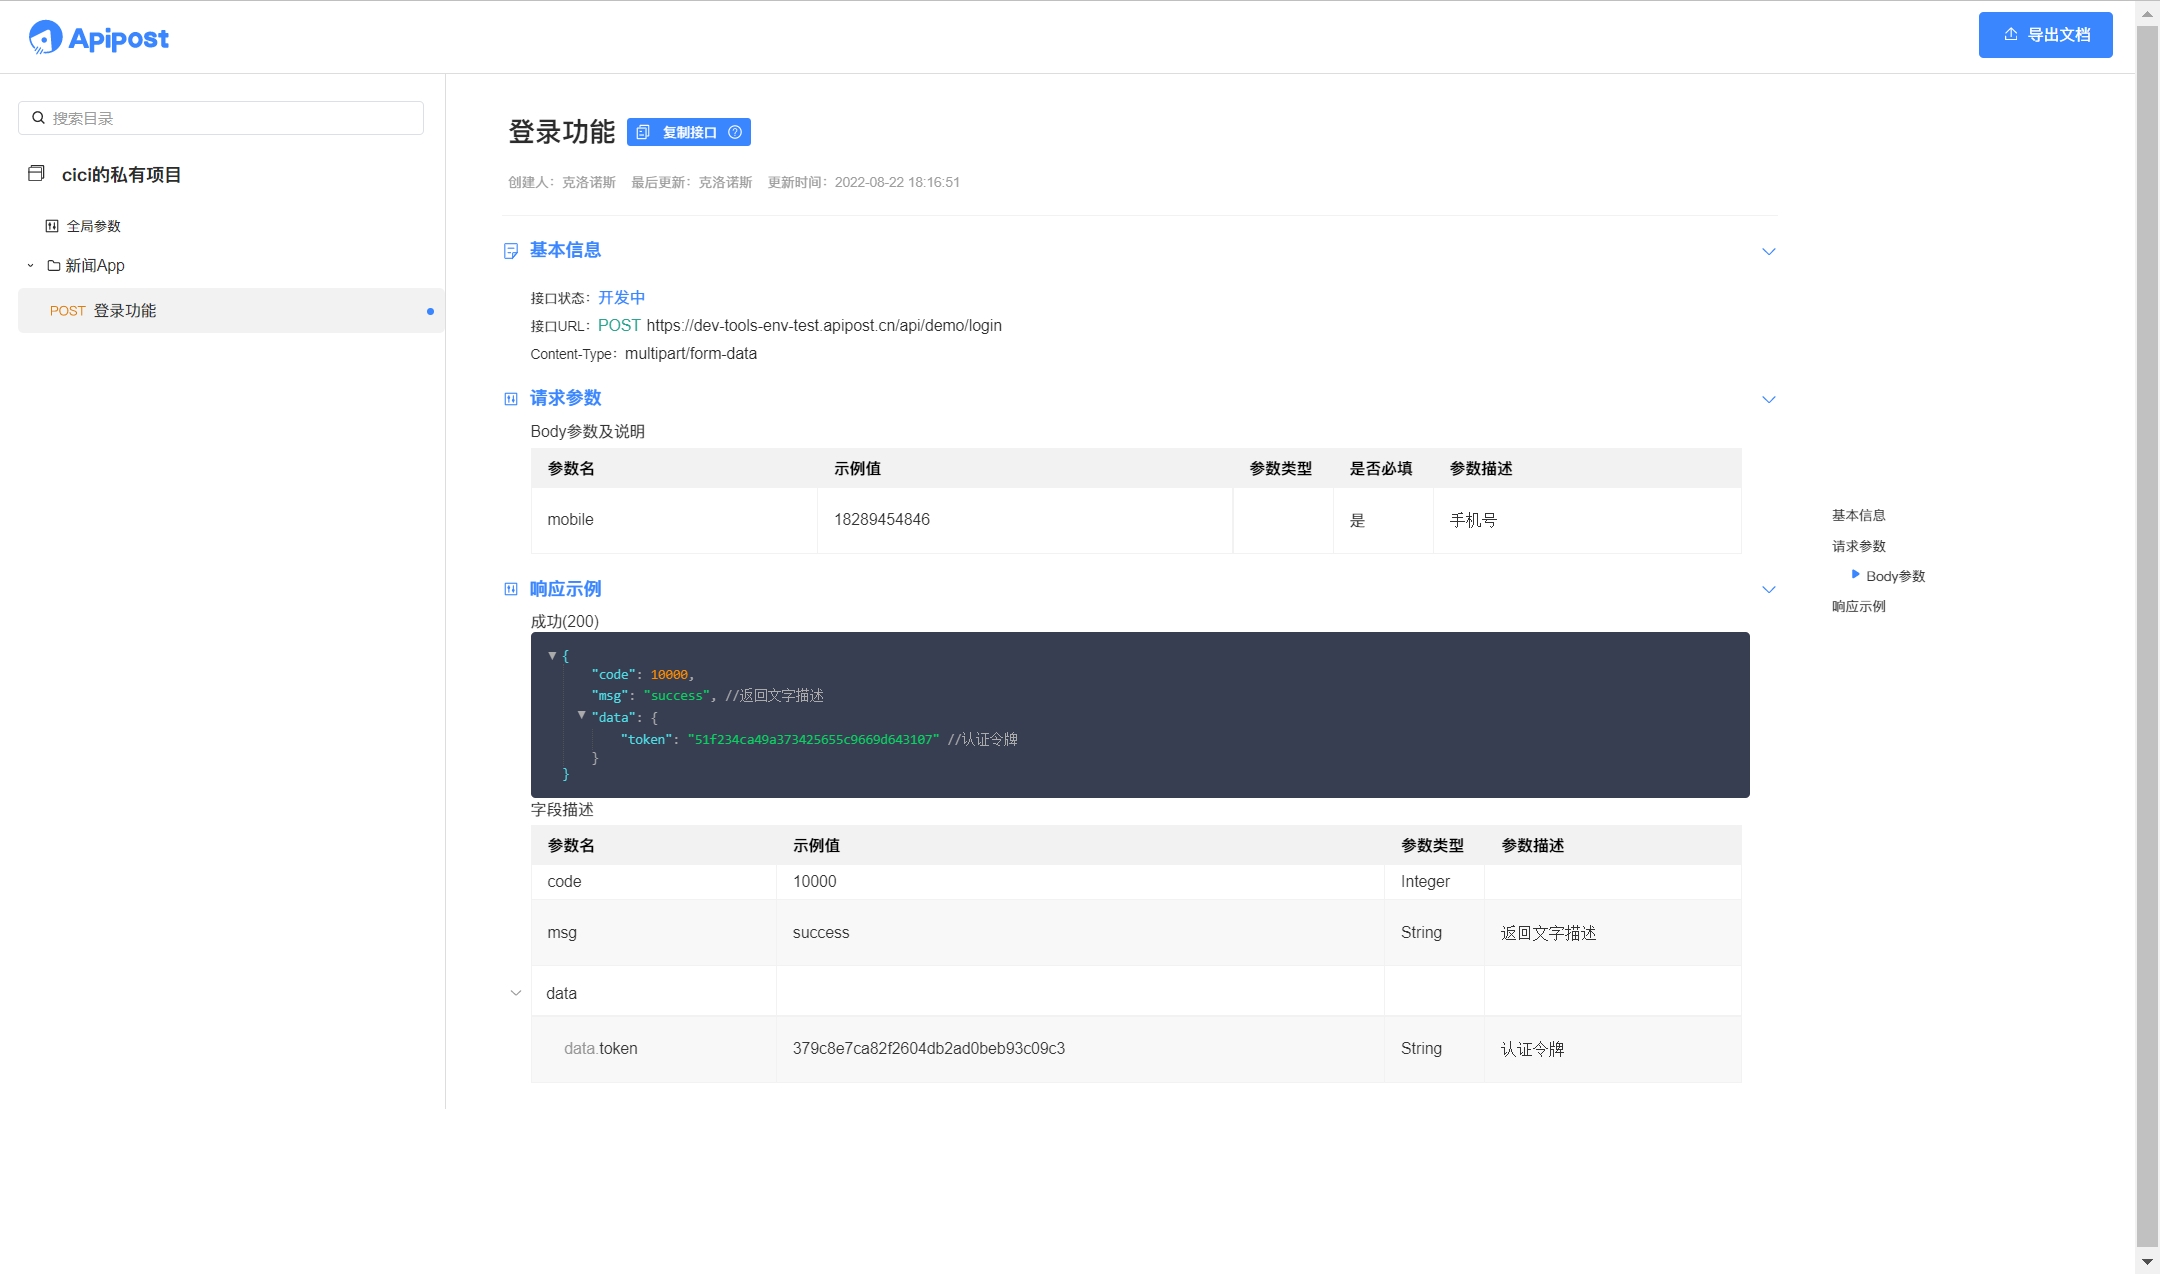Click the 导出文档 export button
The height and width of the screenshot is (1274, 2160).
coord(2045,35)
